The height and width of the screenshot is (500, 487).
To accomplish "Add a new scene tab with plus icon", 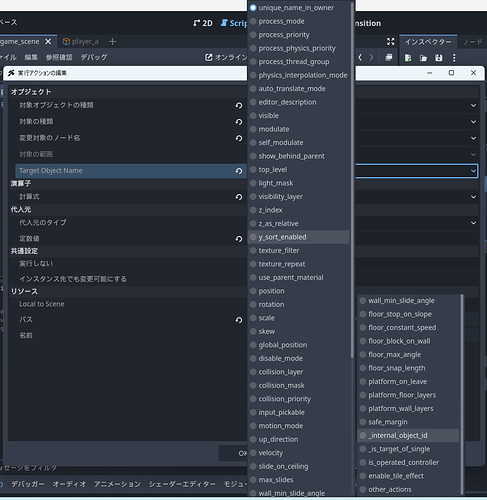I will click(112, 42).
